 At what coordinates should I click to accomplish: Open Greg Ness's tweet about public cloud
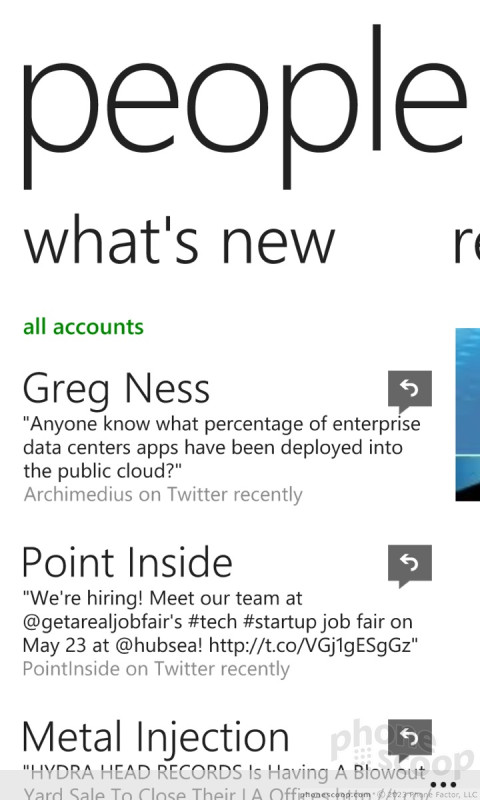[222, 447]
